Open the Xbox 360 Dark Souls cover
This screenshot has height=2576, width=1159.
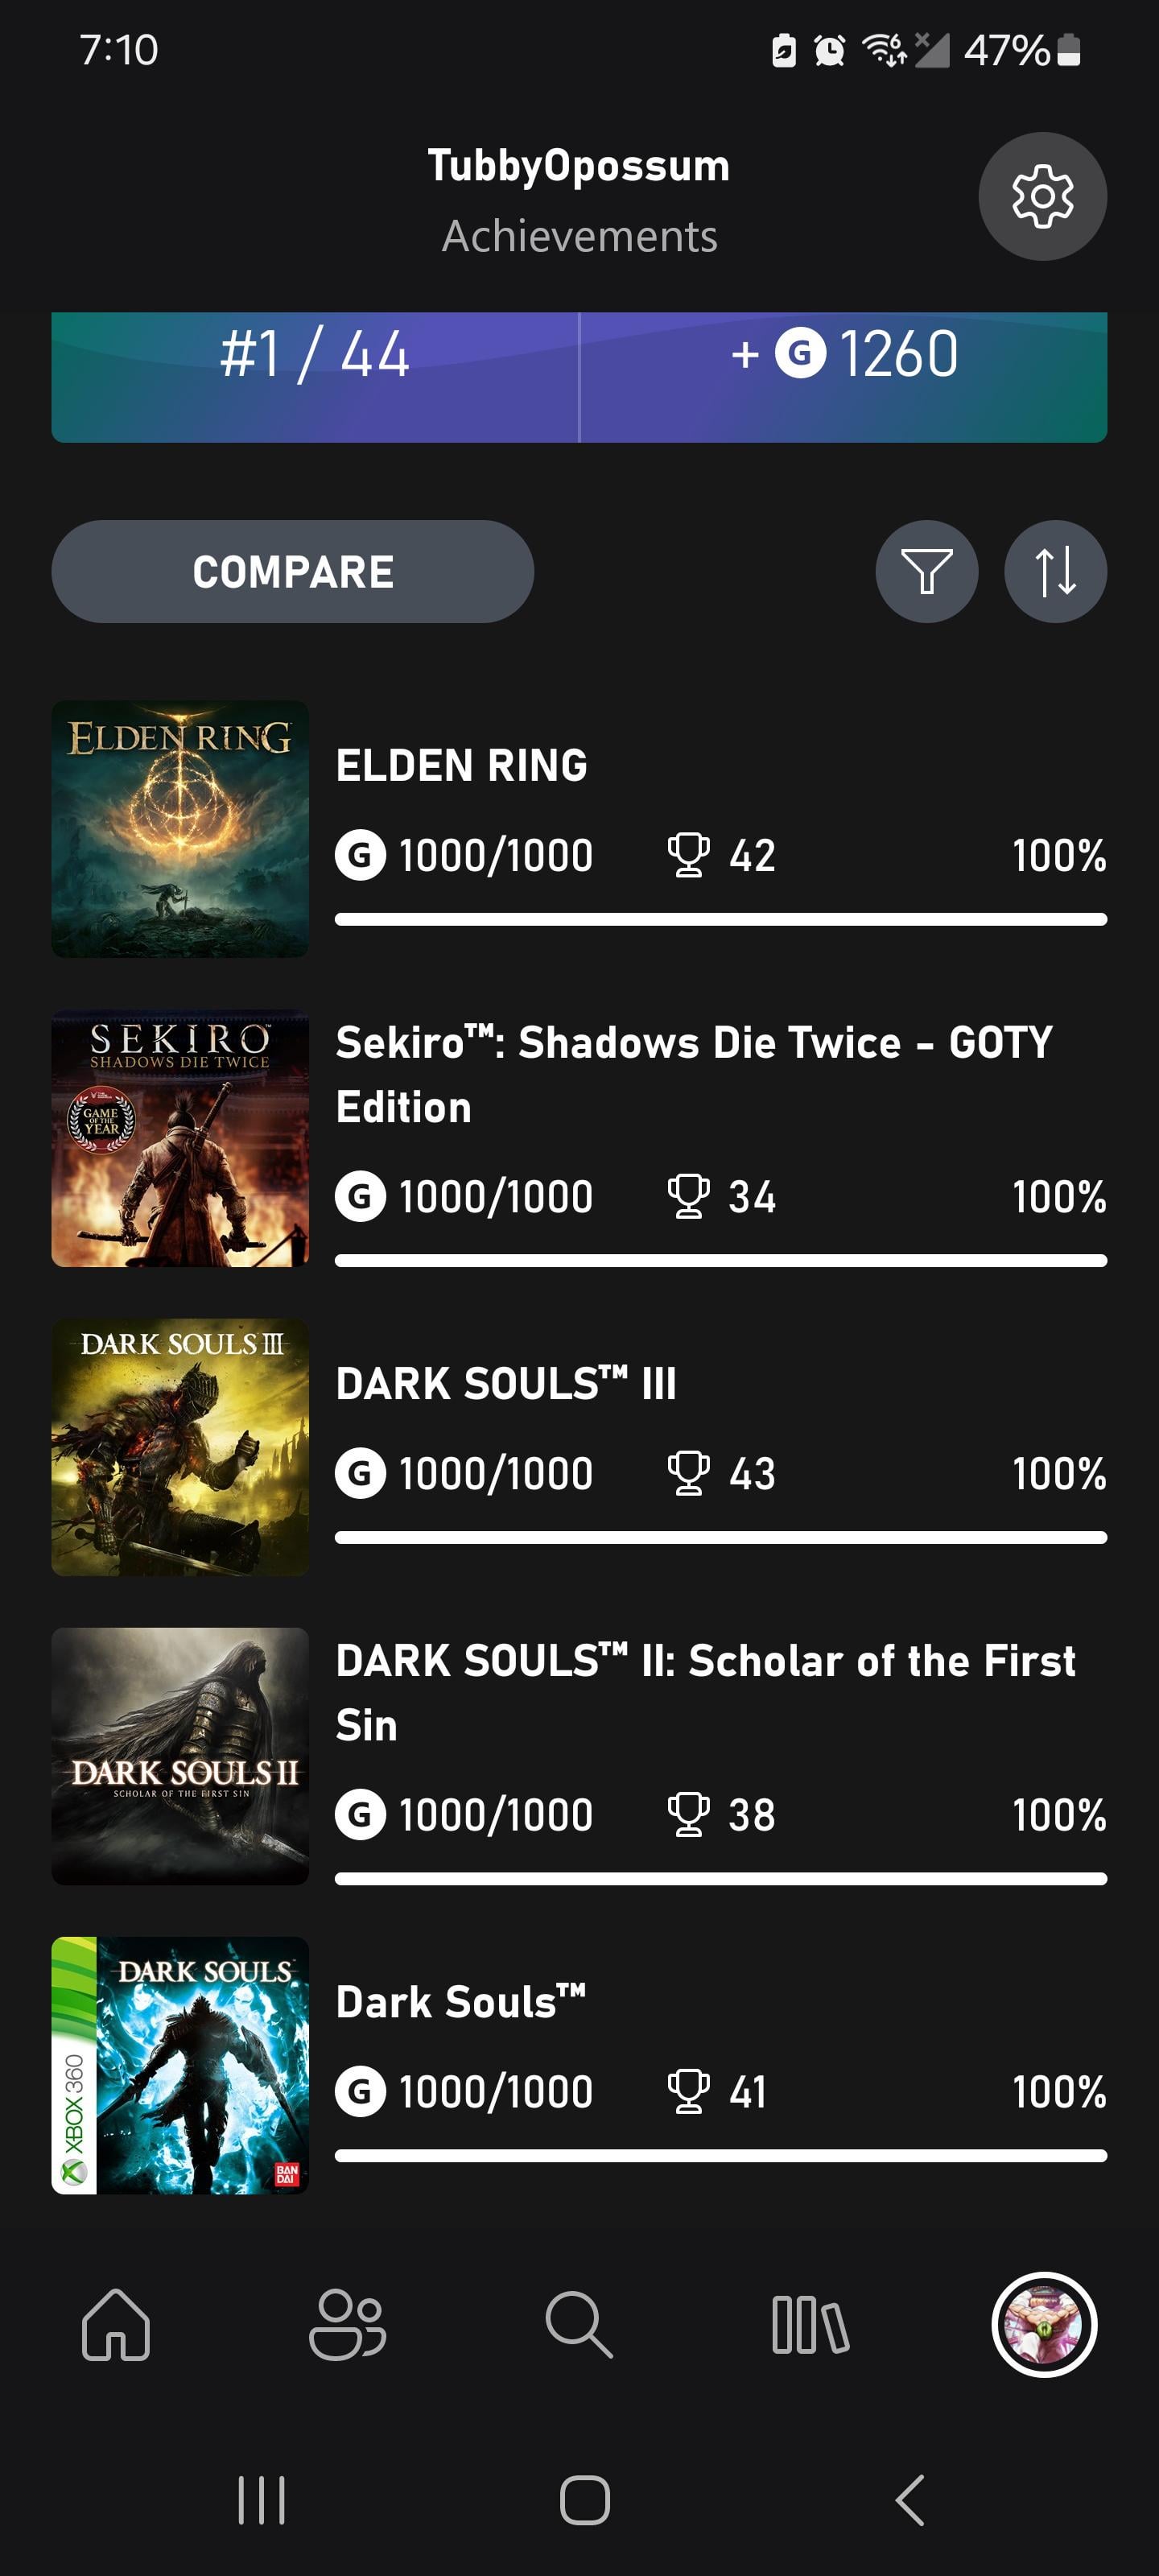180,2065
